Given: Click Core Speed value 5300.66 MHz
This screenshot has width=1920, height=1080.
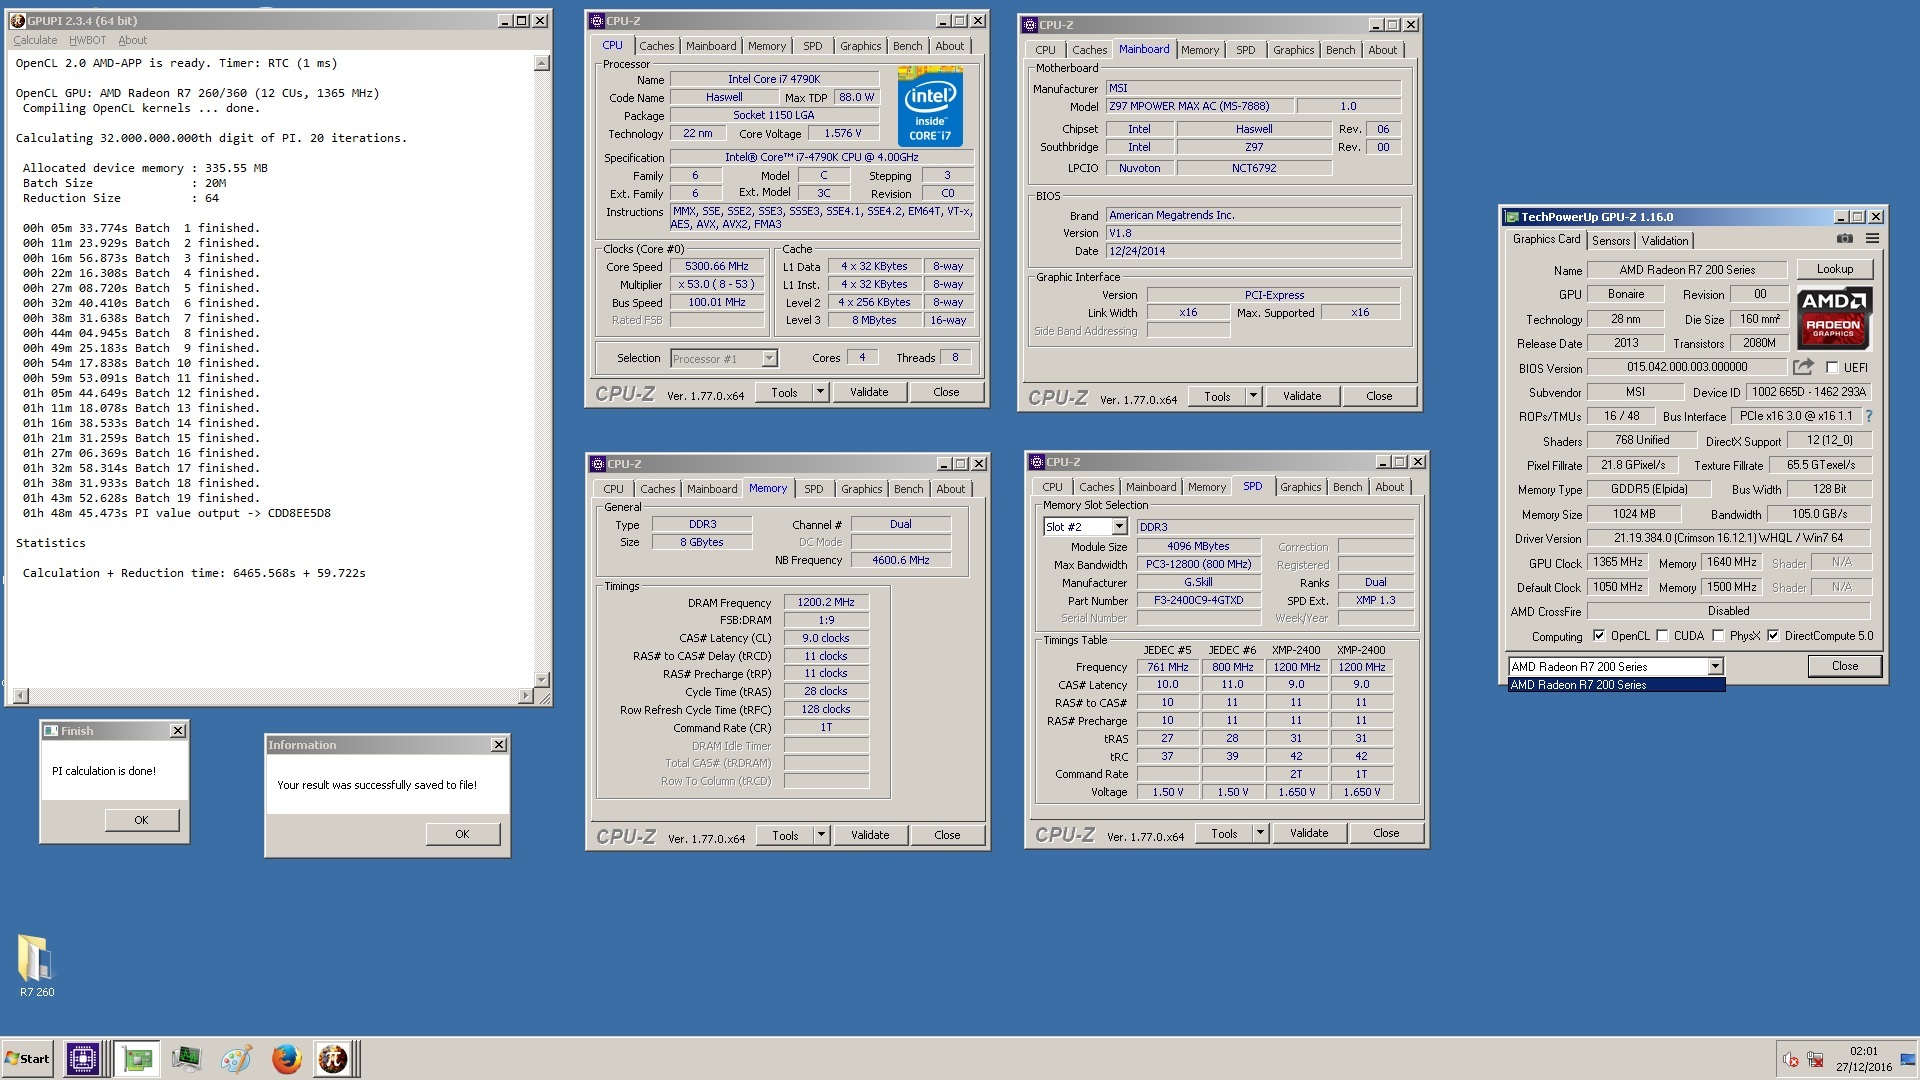Looking at the screenshot, I should click(x=716, y=266).
